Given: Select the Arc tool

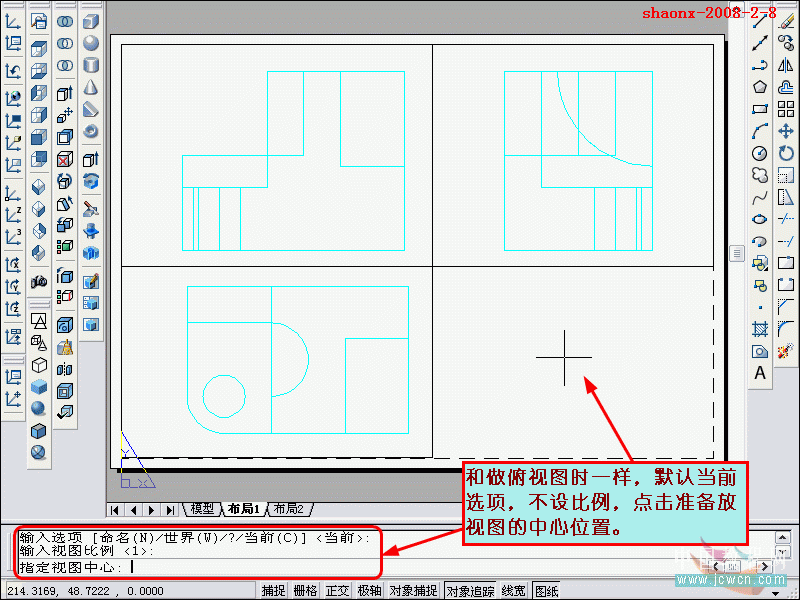Looking at the screenshot, I should click(x=760, y=131).
